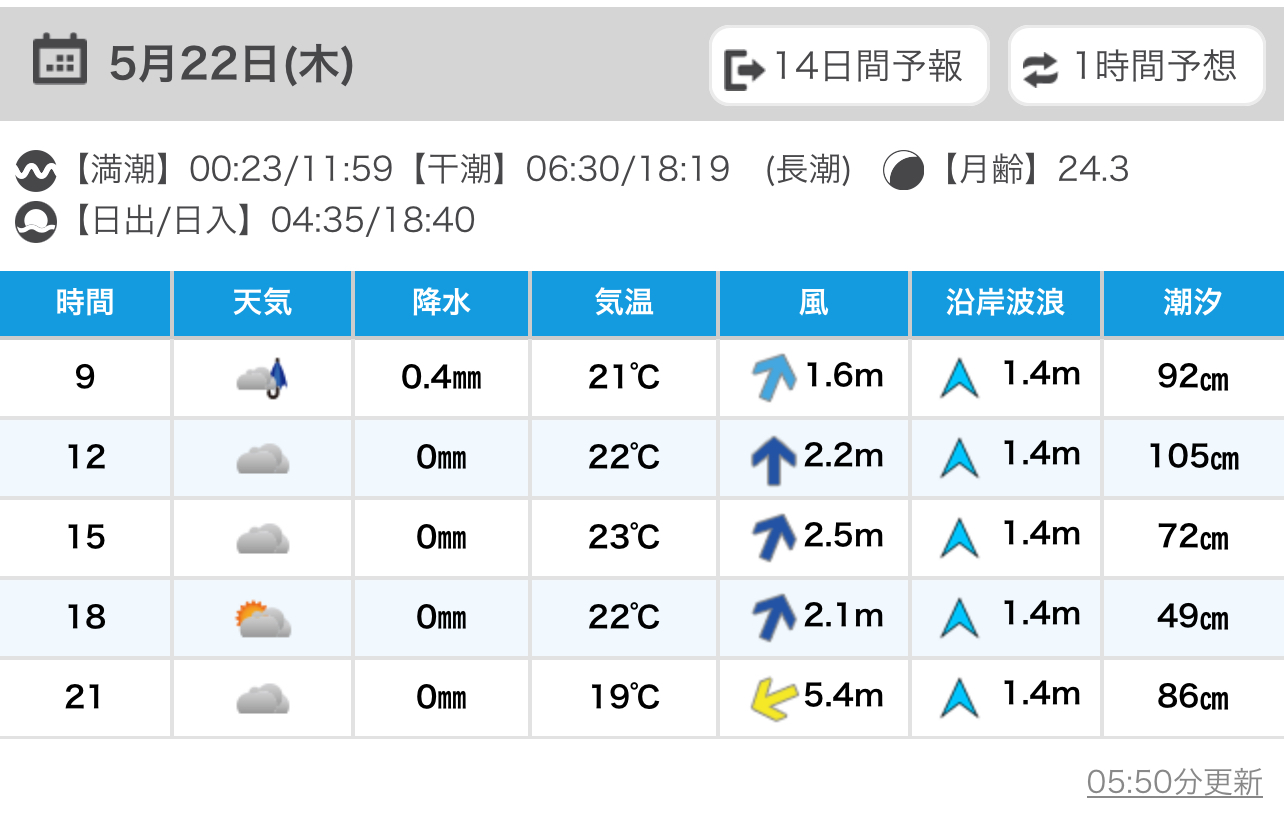The image size is (1284, 825).
Task: Select the 沿岸波浪 column header
Action: click(1006, 303)
